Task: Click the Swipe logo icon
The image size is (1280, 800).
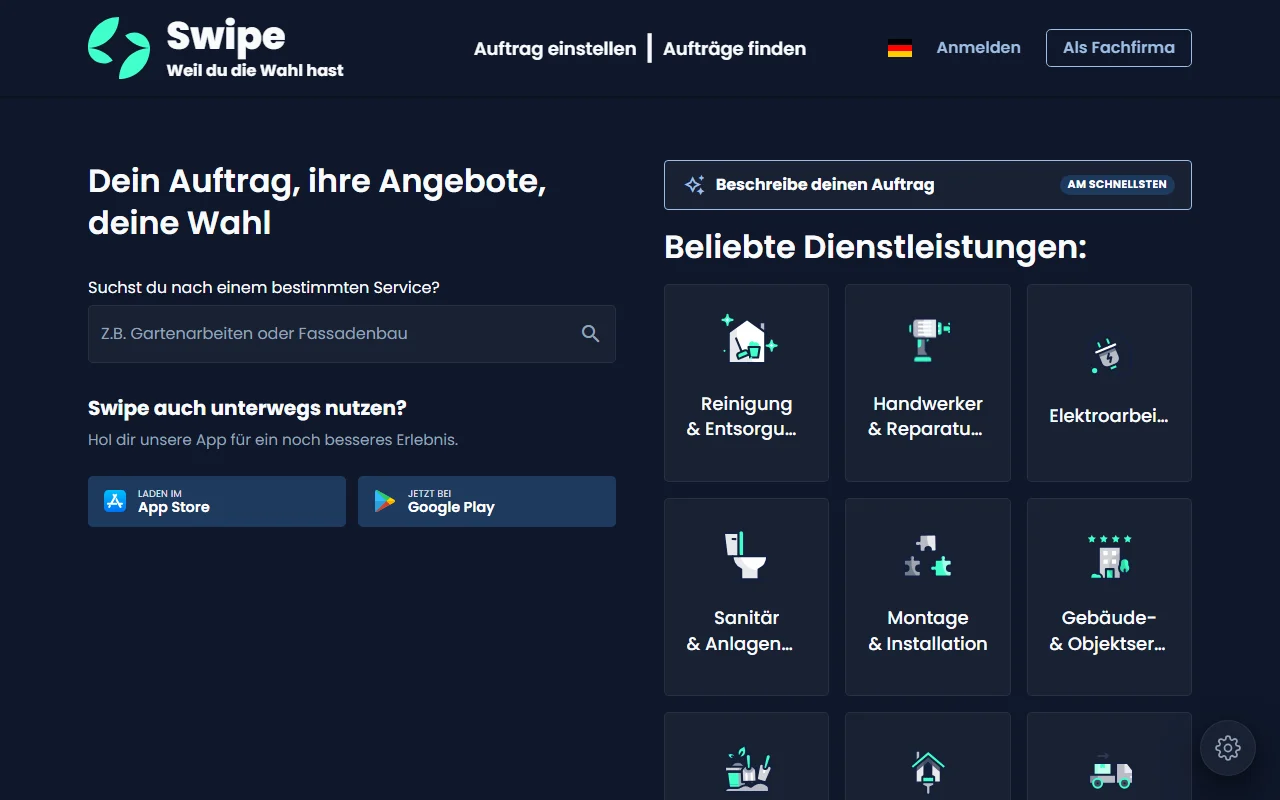Action: [119, 48]
